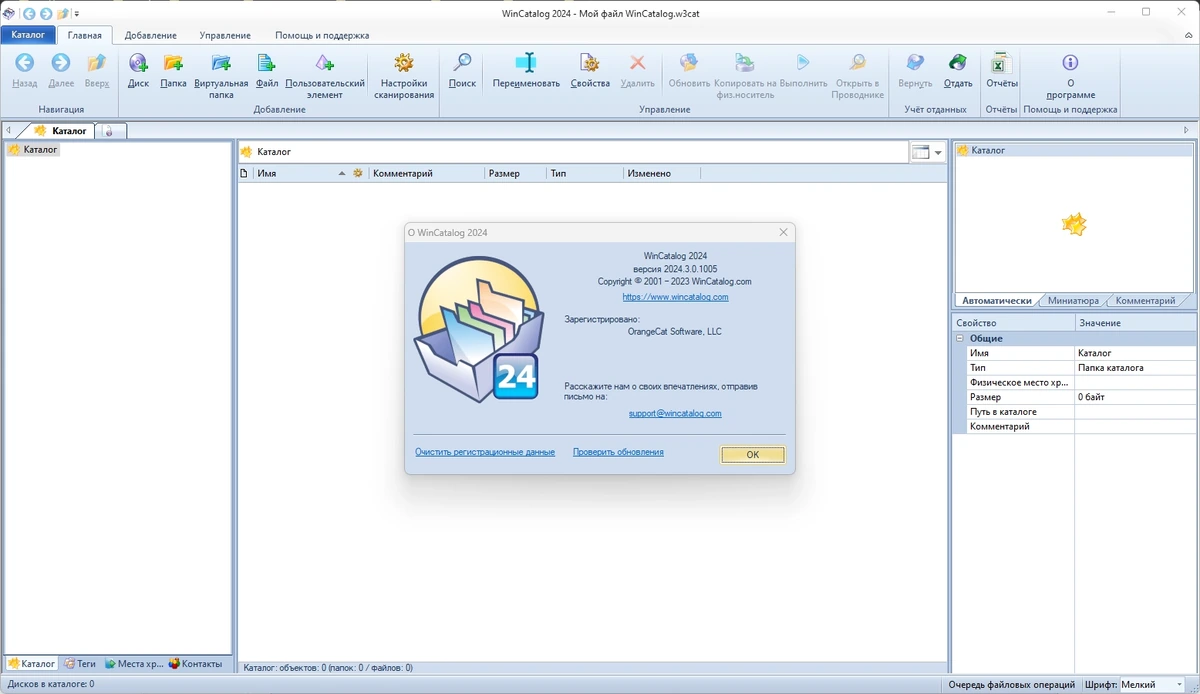Click Проверить обновления link
The height and width of the screenshot is (694, 1200).
[618, 452]
